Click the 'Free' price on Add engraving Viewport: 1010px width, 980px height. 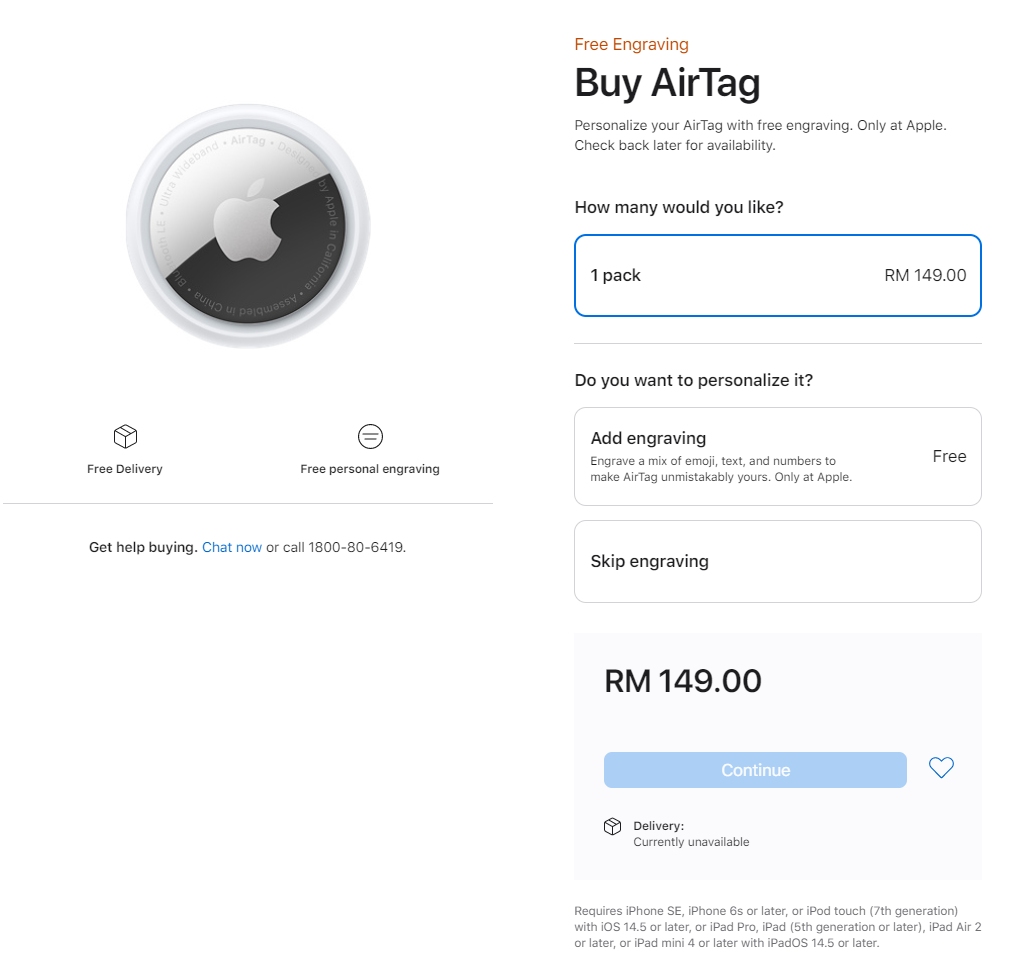tap(948, 455)
